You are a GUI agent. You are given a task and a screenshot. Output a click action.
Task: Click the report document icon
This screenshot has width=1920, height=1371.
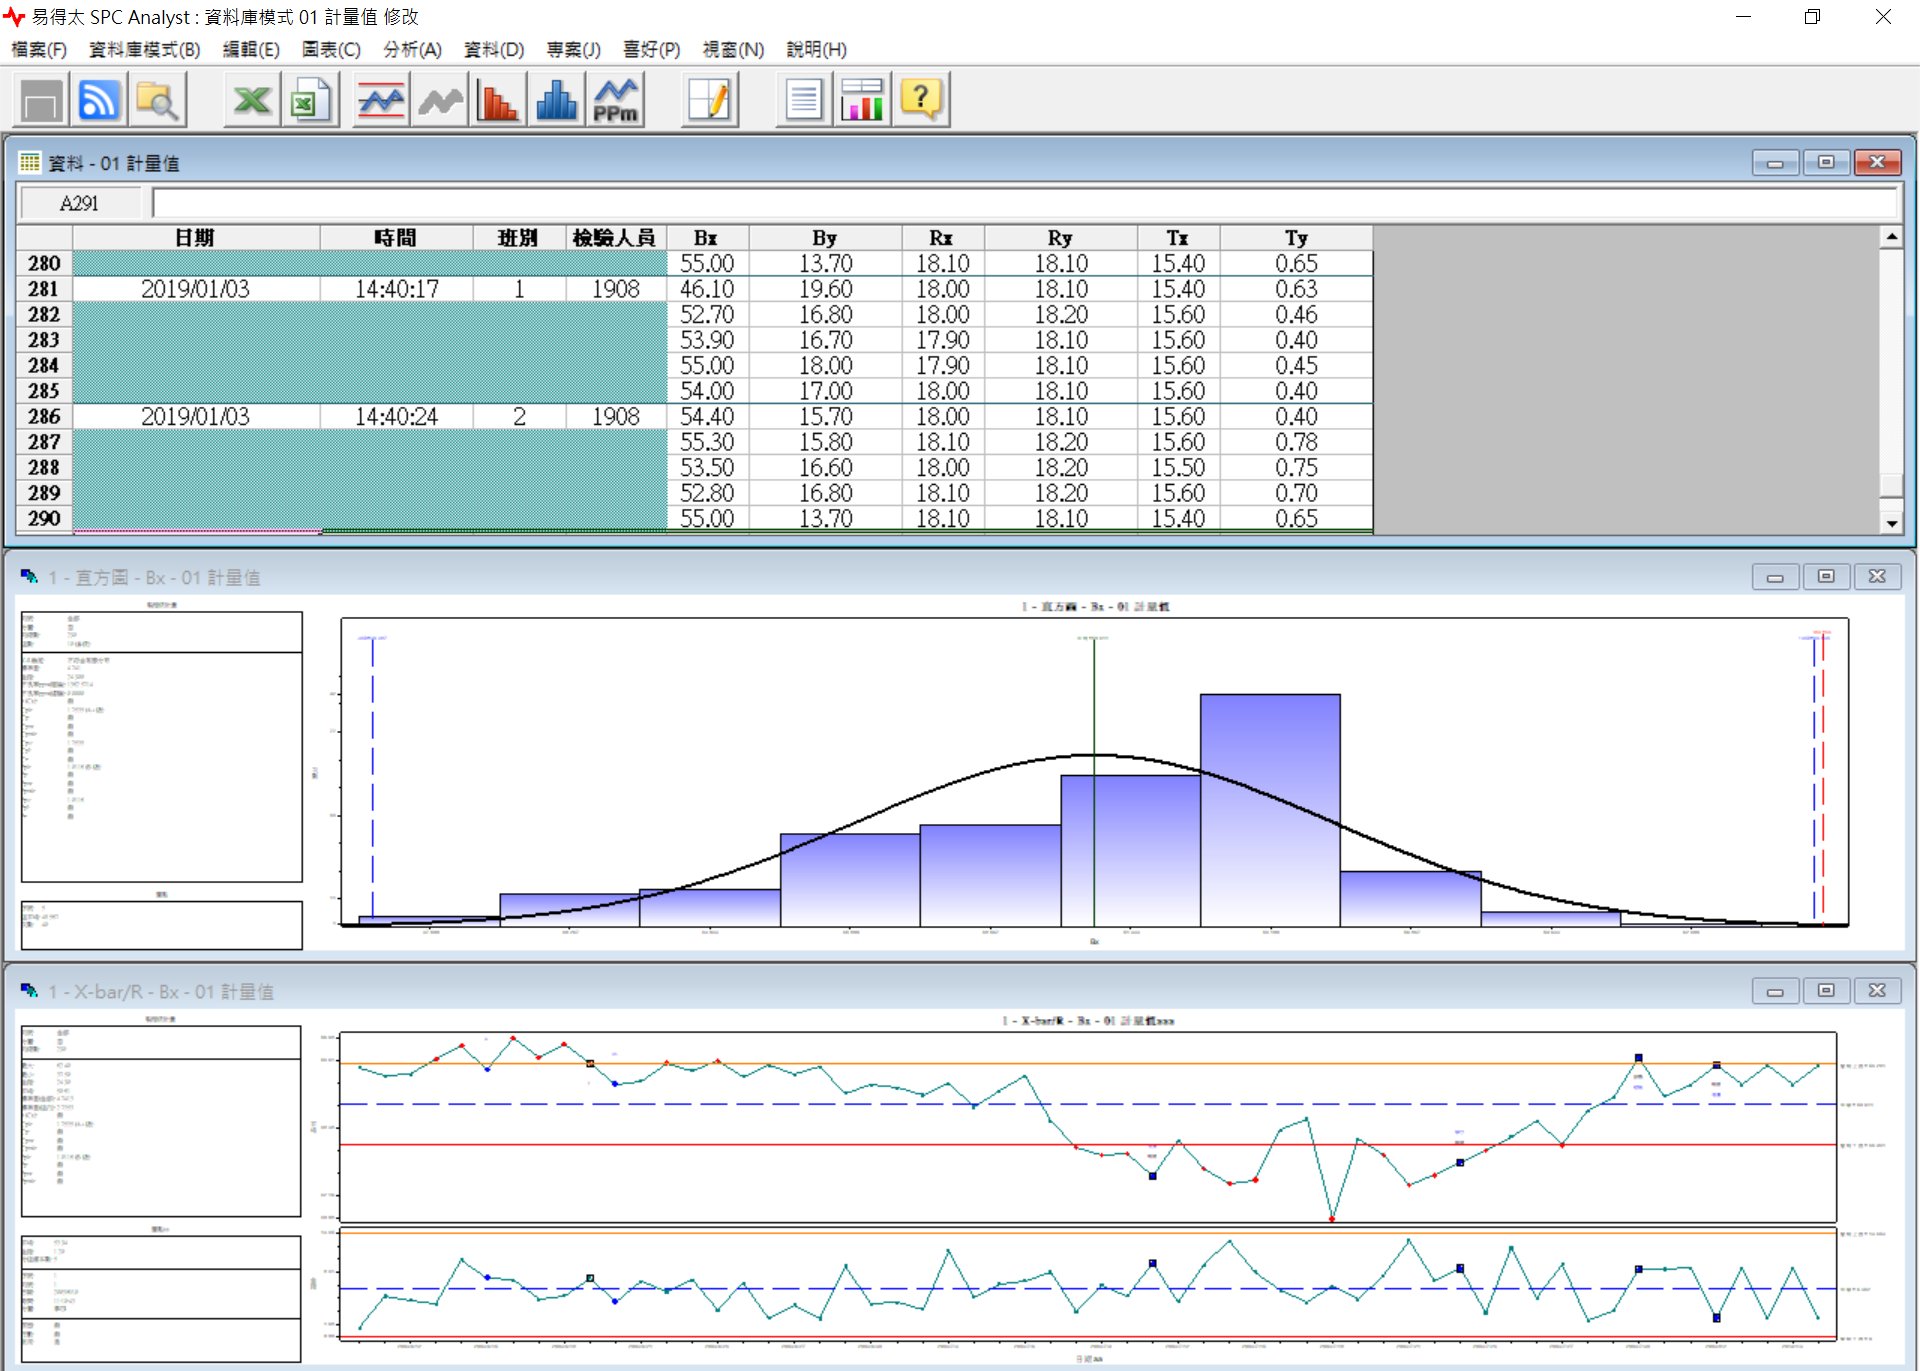pyautogui.click(x=801, y=99)
